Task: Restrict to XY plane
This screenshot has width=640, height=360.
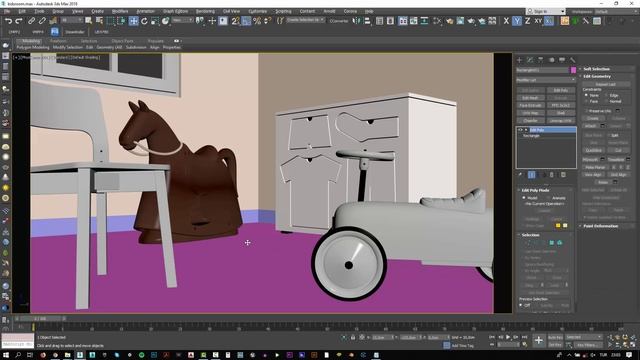Action: 538,21
